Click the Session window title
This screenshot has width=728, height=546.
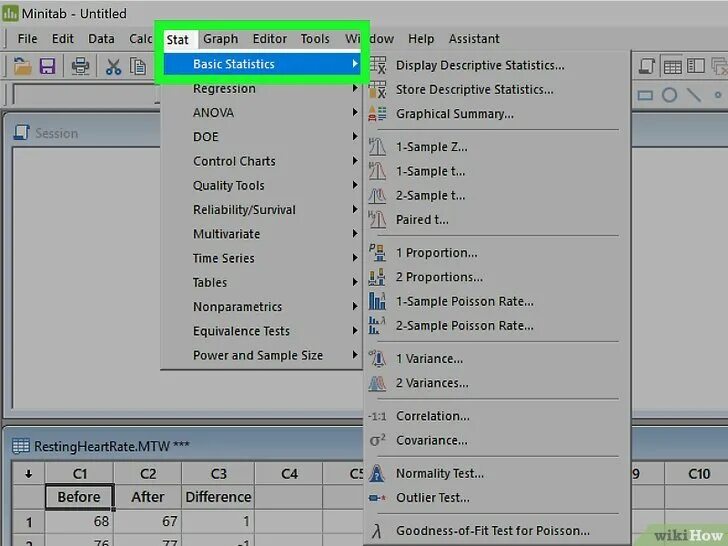(x=57, y=133)
